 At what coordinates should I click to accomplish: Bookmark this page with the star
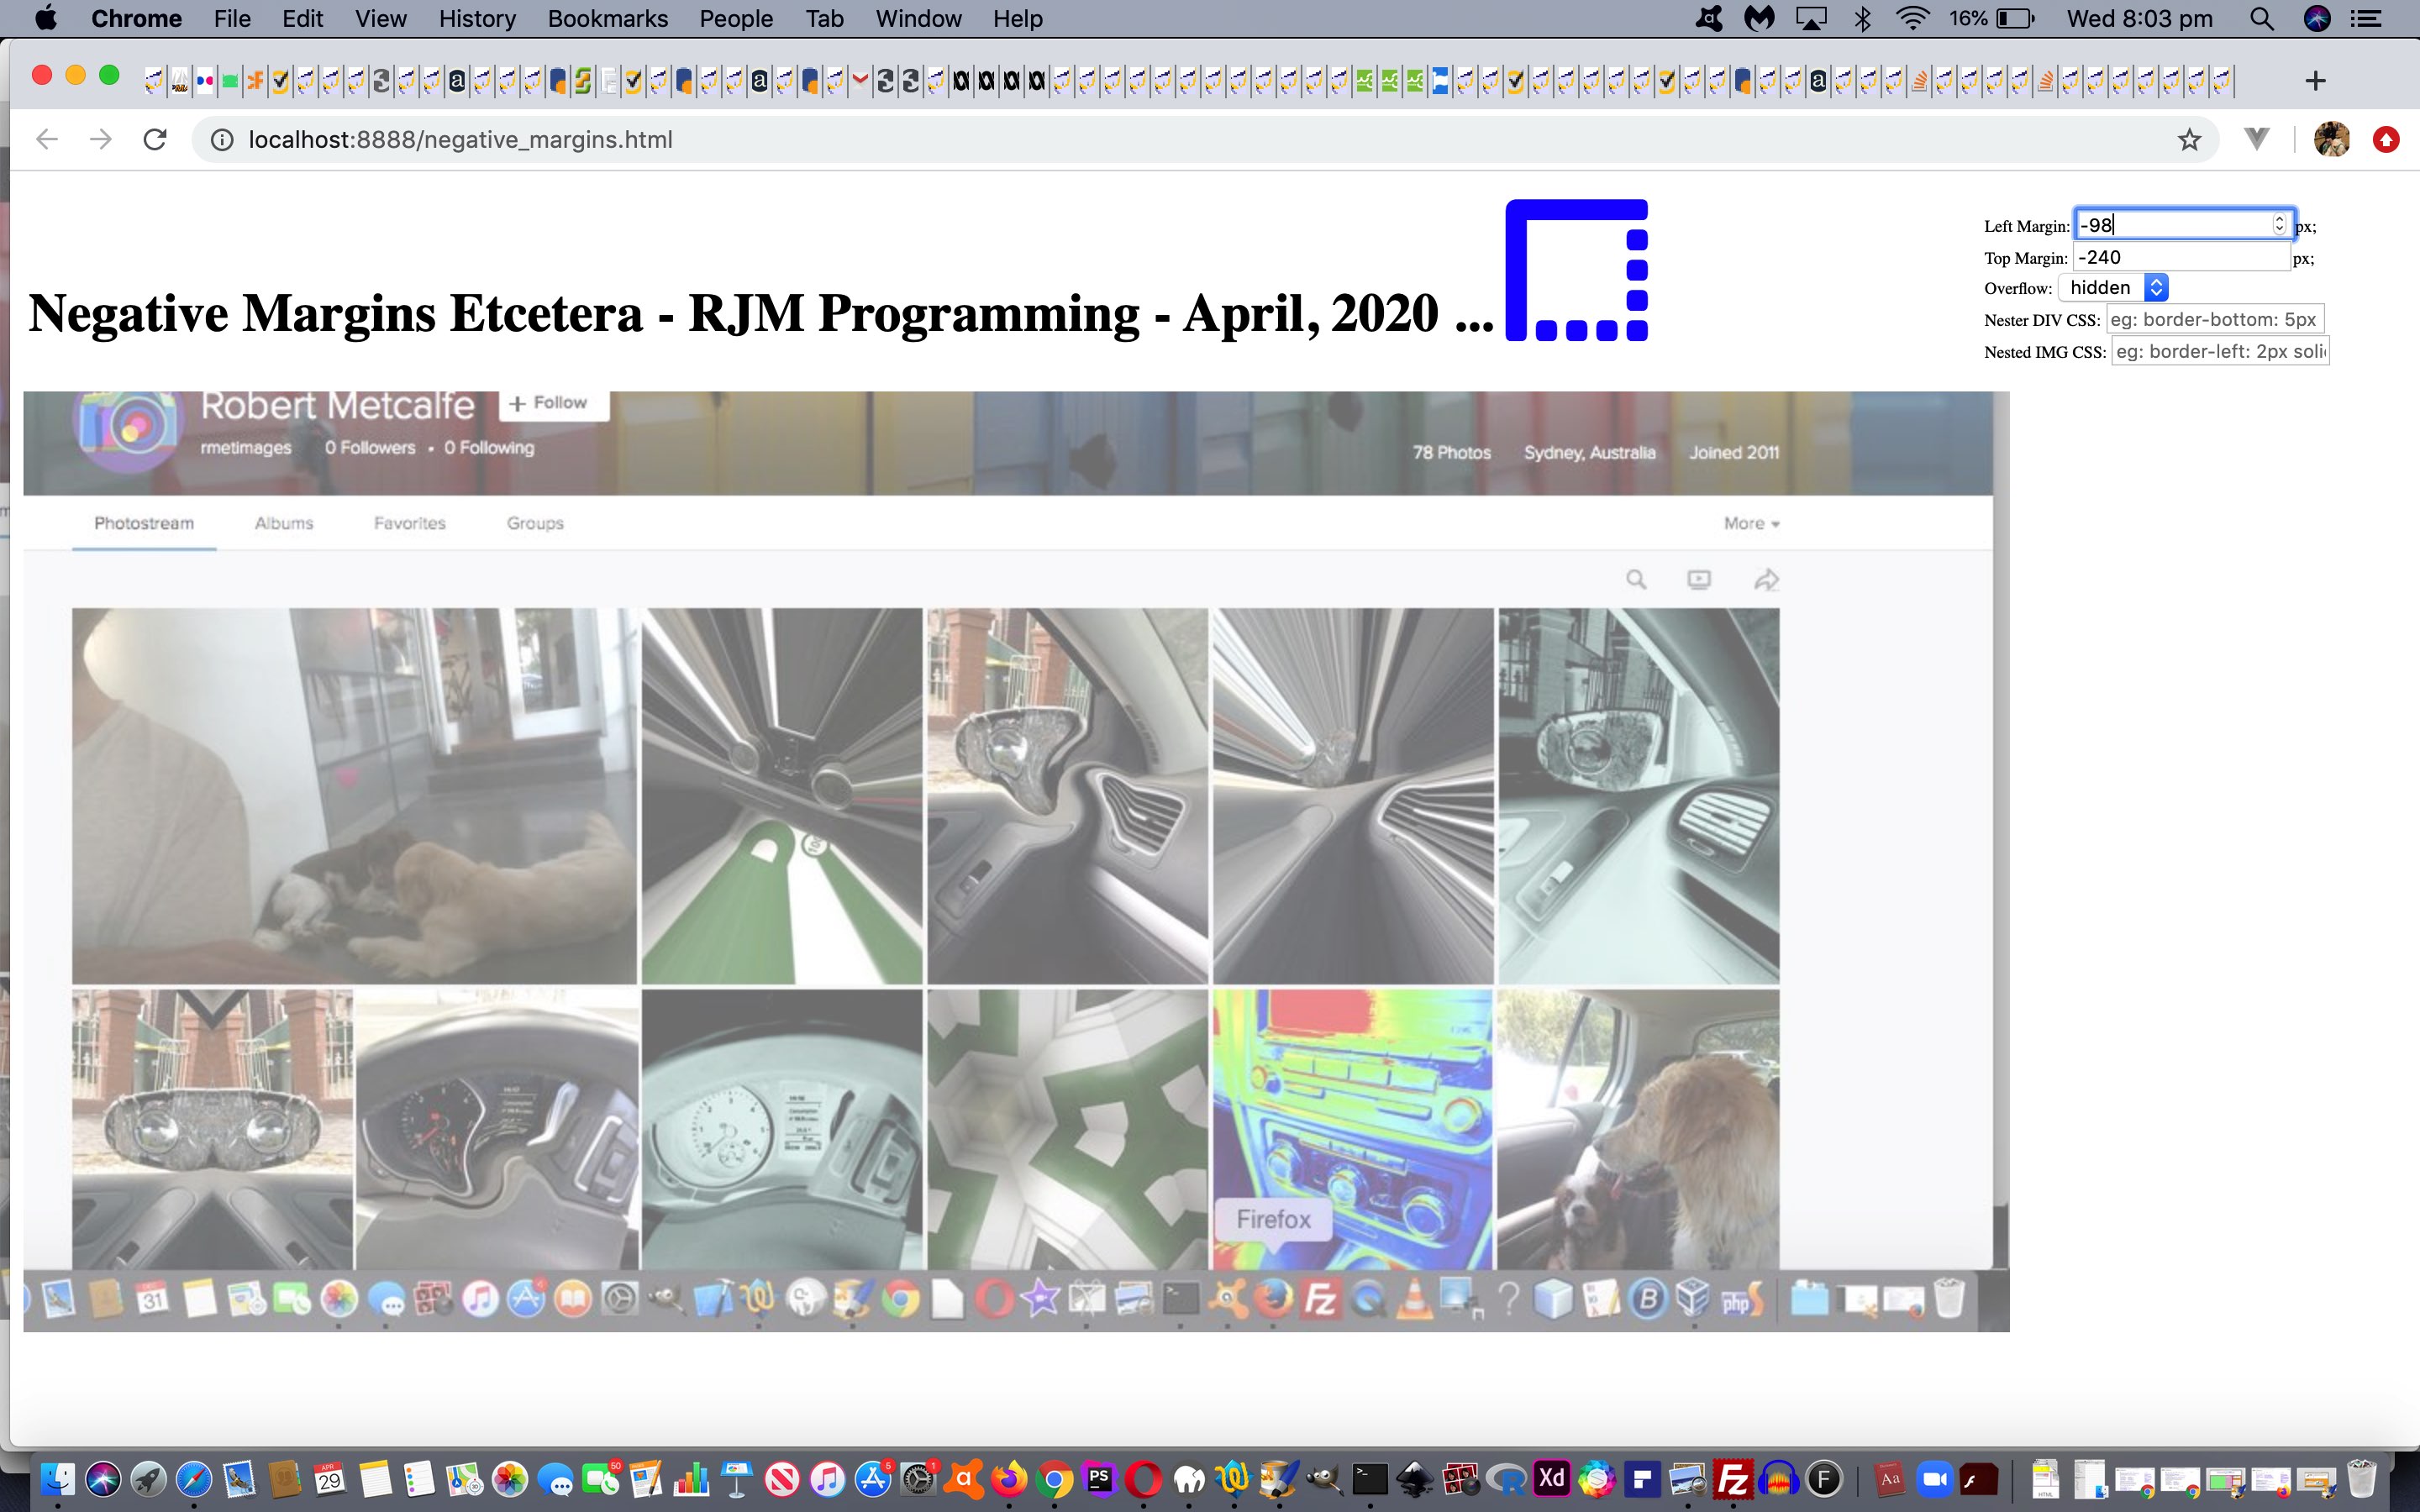pyautogui.click(x=2189, y=140)
